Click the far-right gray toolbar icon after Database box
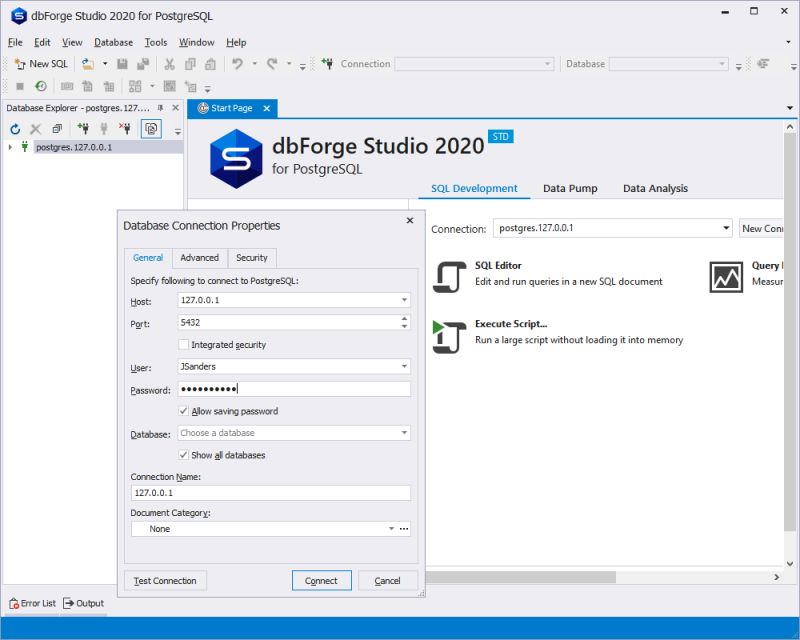 click(763, 64)
